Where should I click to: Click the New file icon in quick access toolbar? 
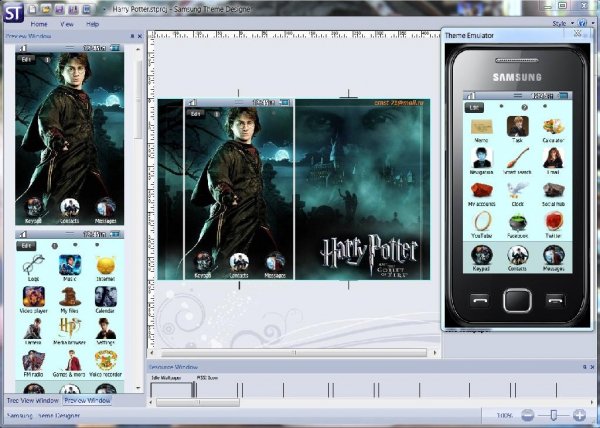point(33,9)
